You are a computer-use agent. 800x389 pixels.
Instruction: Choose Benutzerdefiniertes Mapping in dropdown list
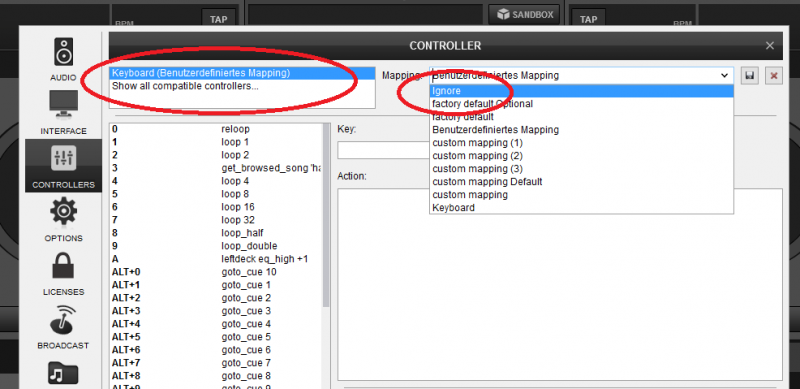point(582,130)
